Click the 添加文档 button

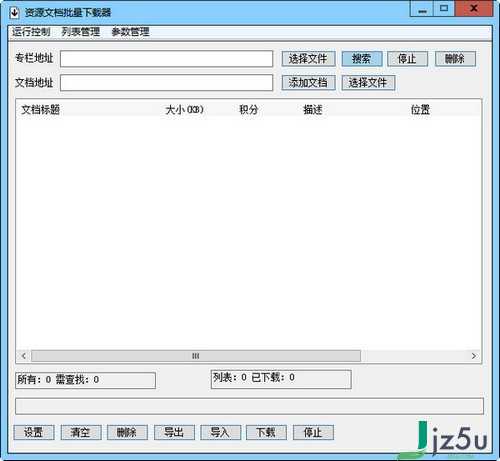(308, 83)
